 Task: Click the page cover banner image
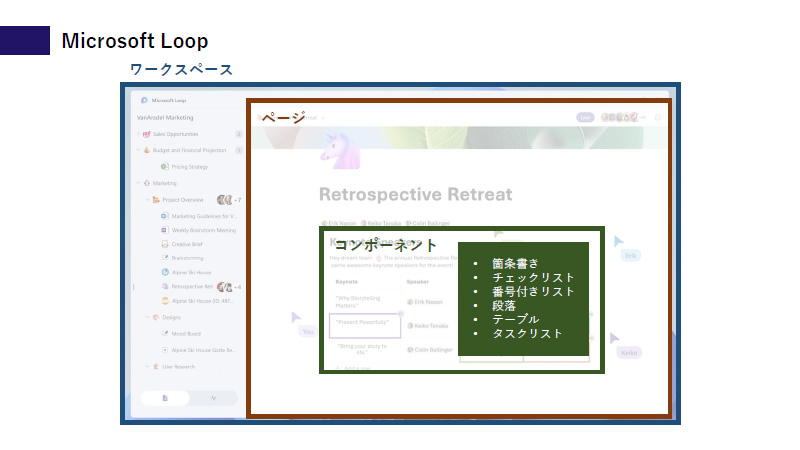pyautogui.click(x=459, y=138)
